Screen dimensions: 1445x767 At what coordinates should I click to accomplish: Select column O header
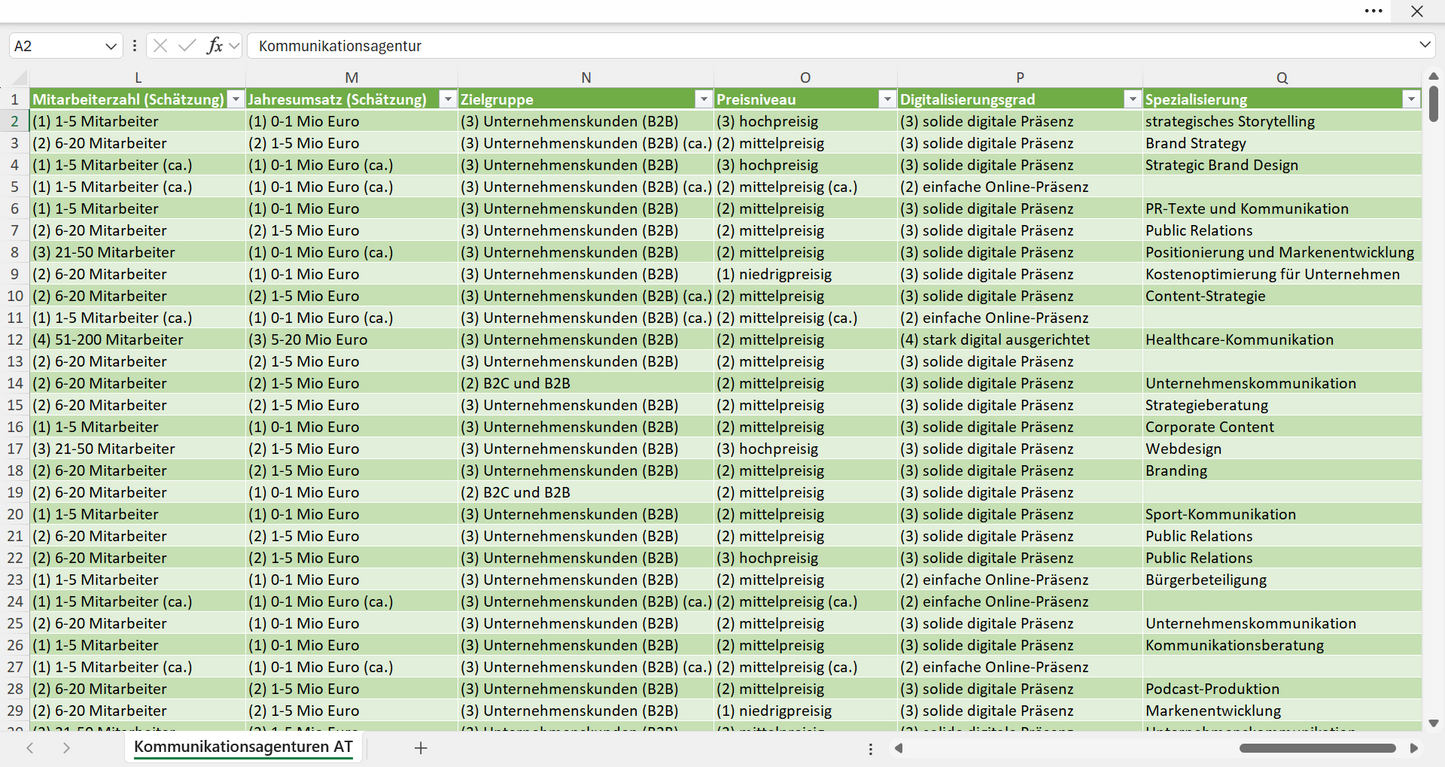(806, 77)
